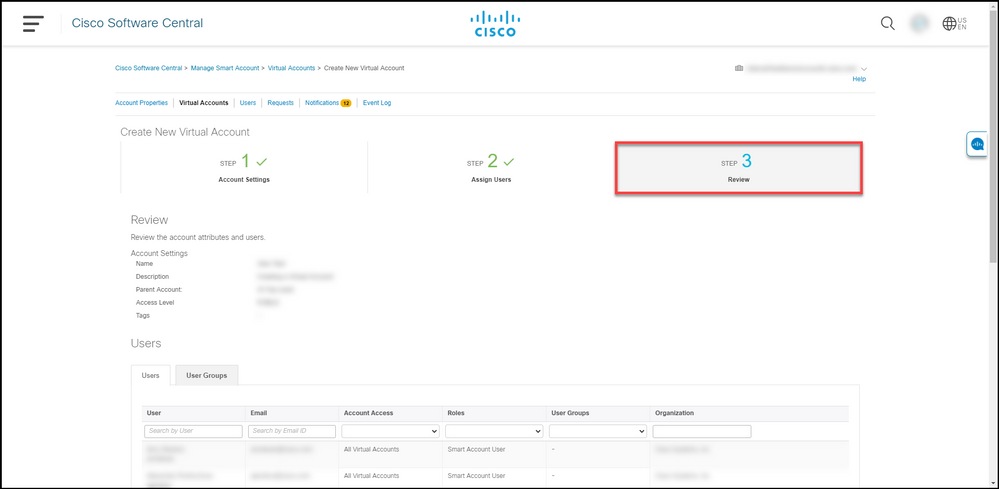Open the language globe selector

coord(954,24)
